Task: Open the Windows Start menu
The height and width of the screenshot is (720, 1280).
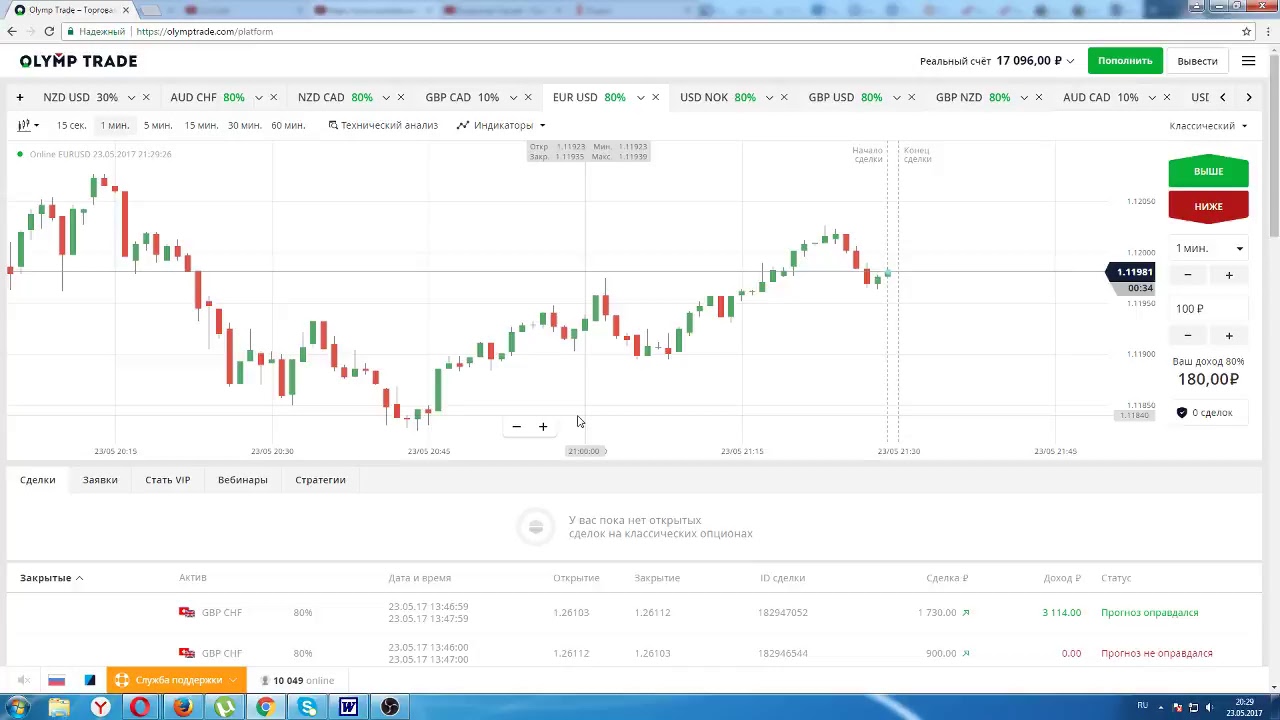Action: 18,707
